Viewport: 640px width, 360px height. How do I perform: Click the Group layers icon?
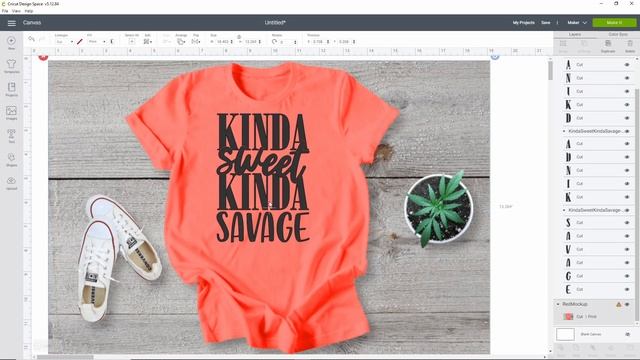click(x=563, y=44)
